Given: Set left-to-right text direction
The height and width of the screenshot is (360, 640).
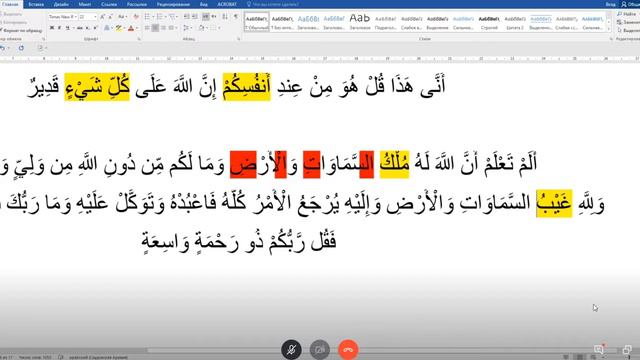Looking at the screenshot, I should tap(206, 17).
